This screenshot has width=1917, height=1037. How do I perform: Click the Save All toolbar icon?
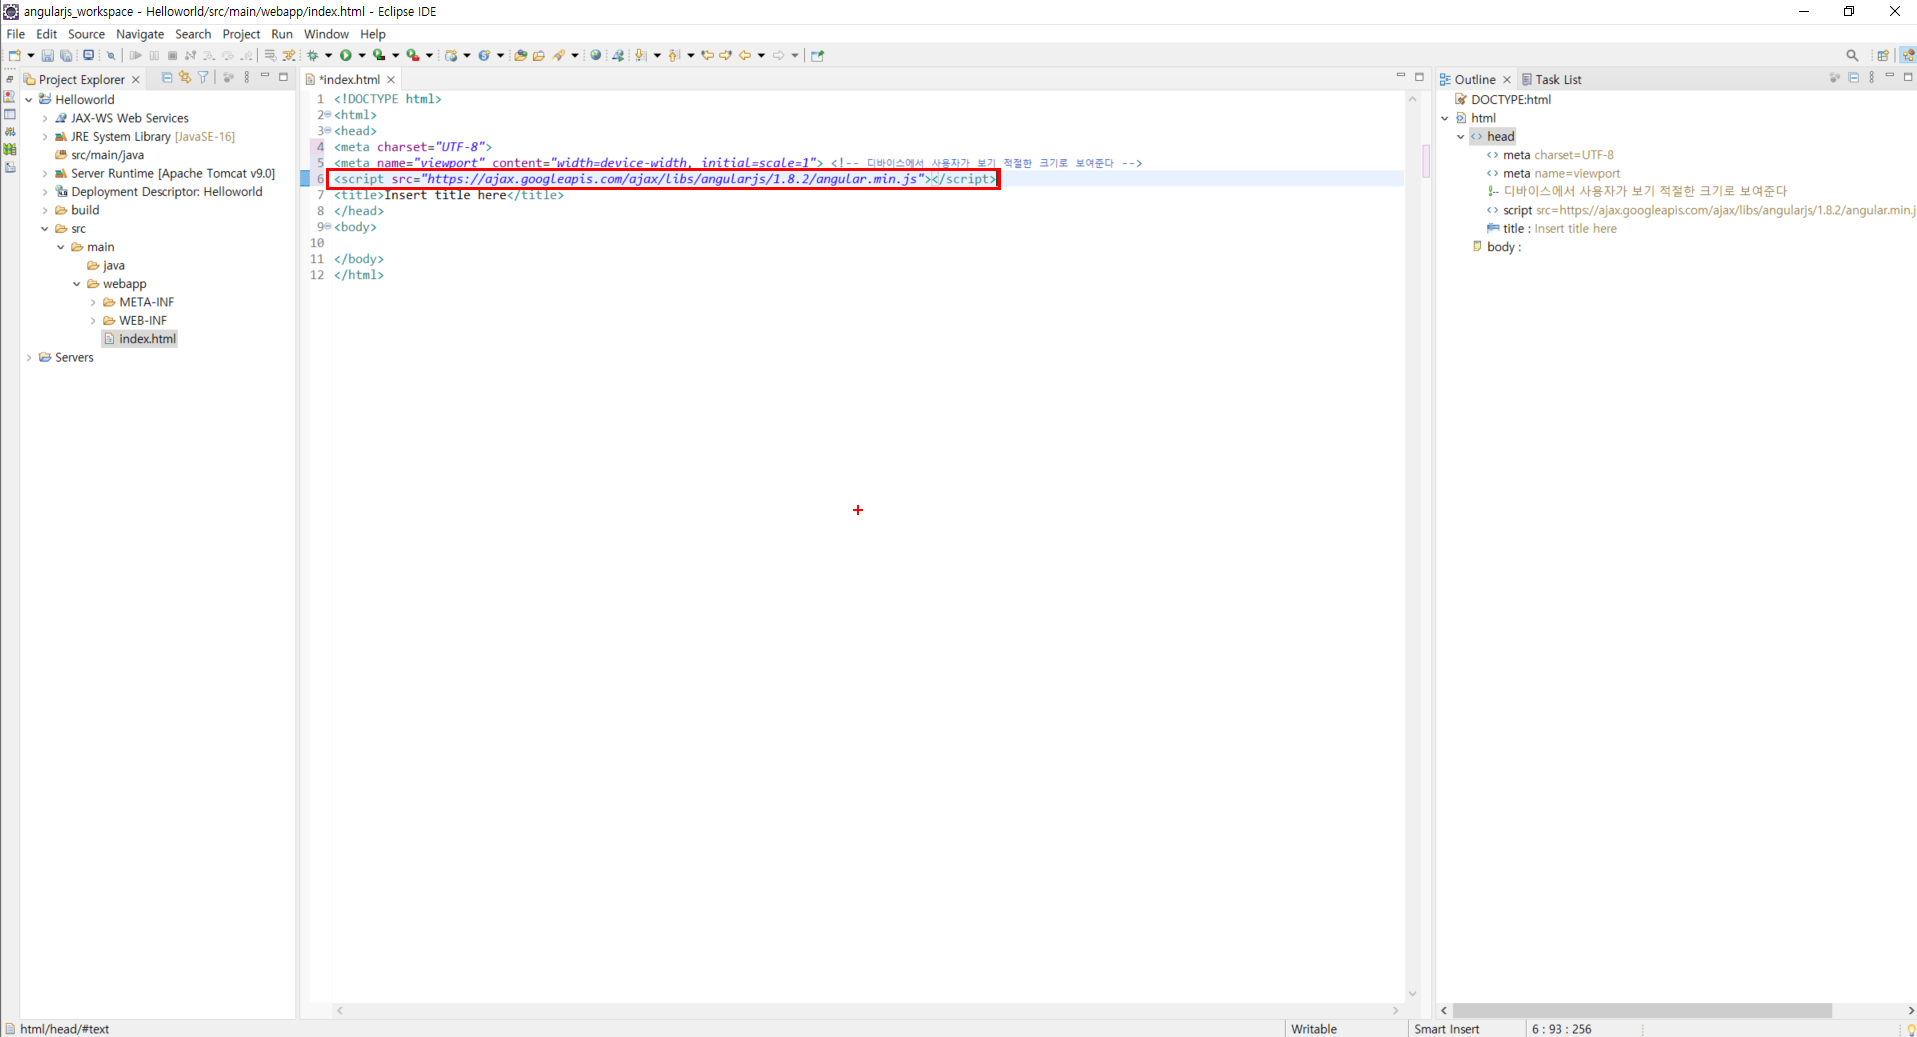click(66, 56)
